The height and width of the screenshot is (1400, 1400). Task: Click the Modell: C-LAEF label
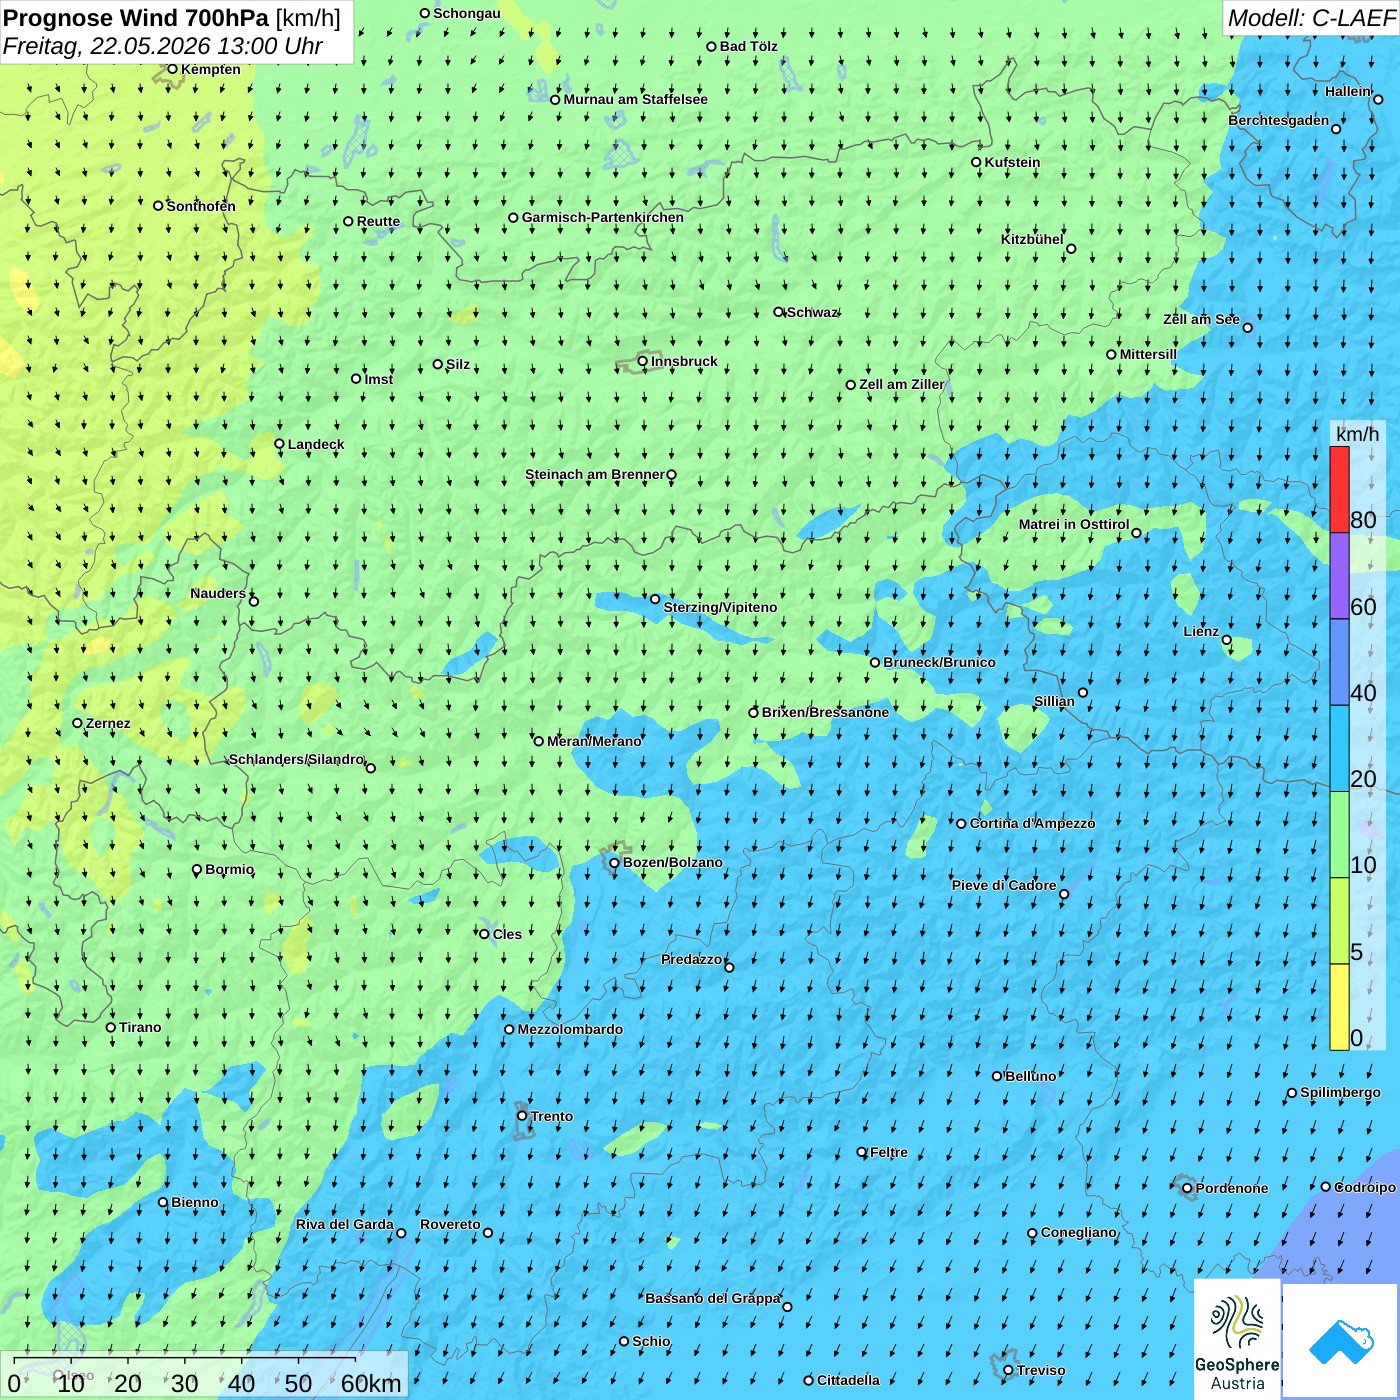(x=1311, y=18)
